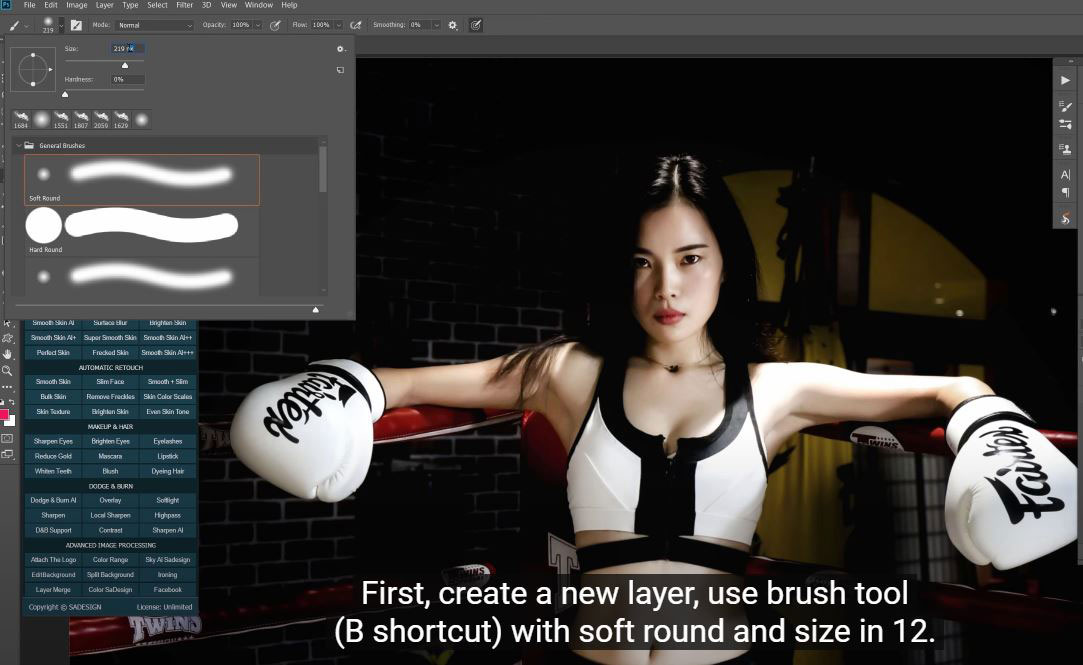
Task: Collapse the General Brushes folder
Action: tap(18, 146)
